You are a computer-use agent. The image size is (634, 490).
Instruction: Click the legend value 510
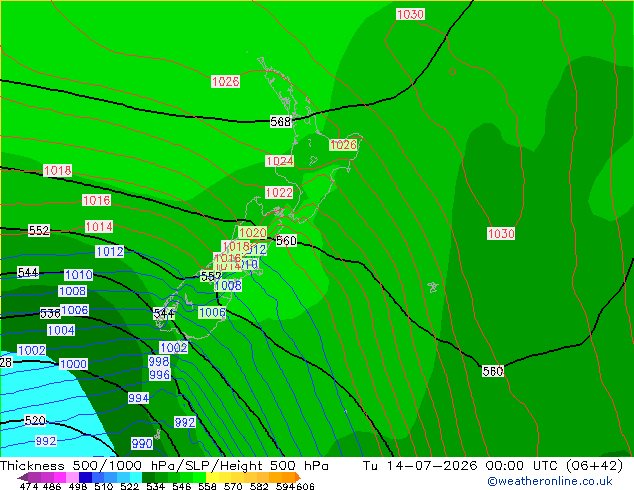[x=104, y=486]
